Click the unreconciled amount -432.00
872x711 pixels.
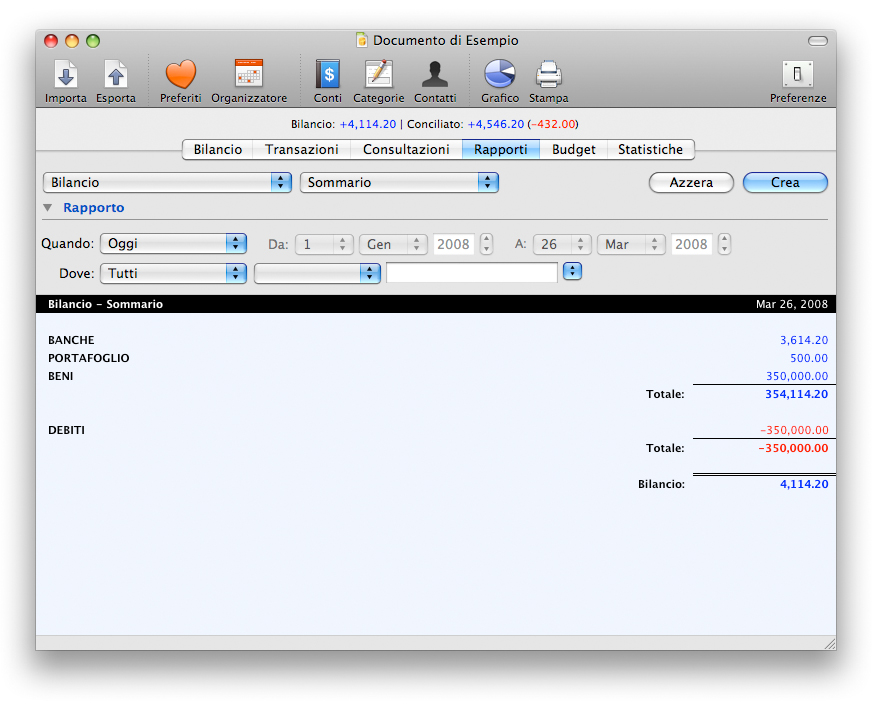coord(553,124)
